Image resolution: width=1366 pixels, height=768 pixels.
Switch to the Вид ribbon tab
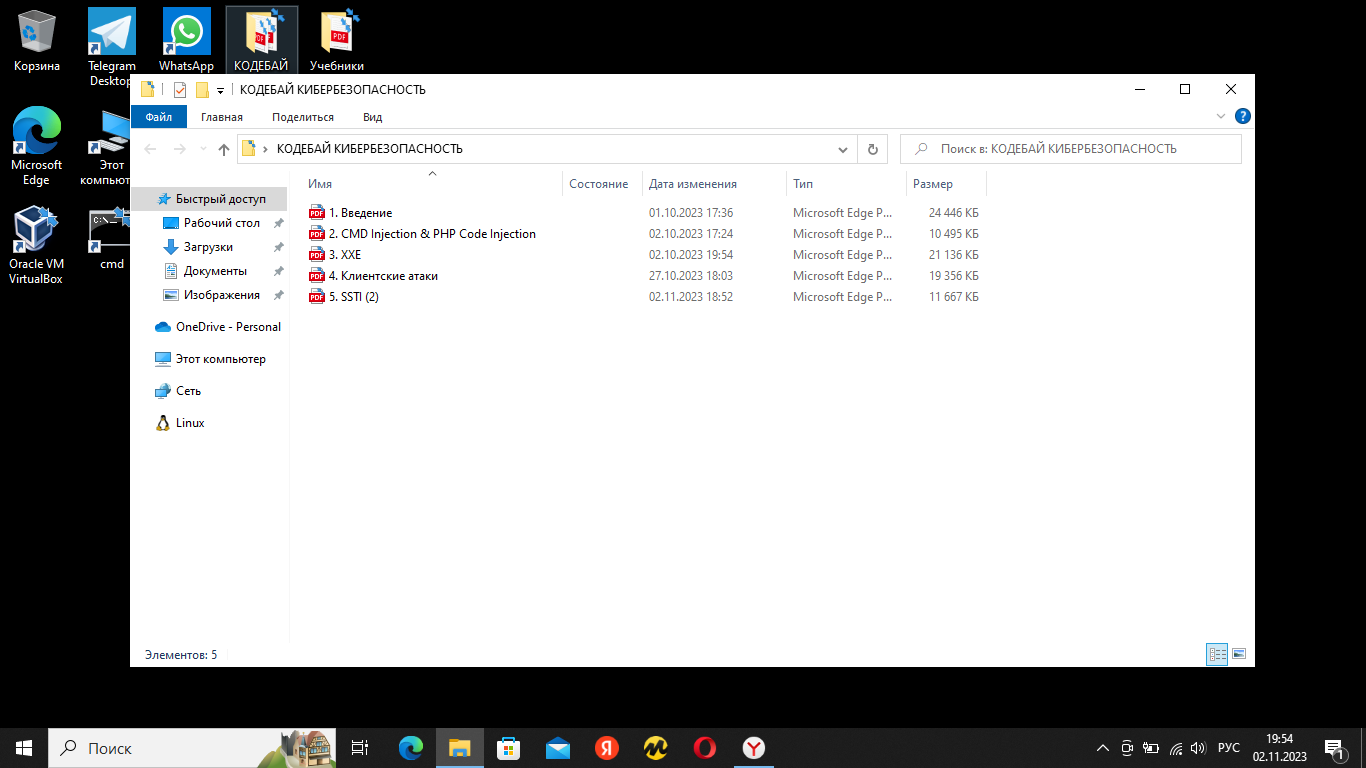click(372, 117)
